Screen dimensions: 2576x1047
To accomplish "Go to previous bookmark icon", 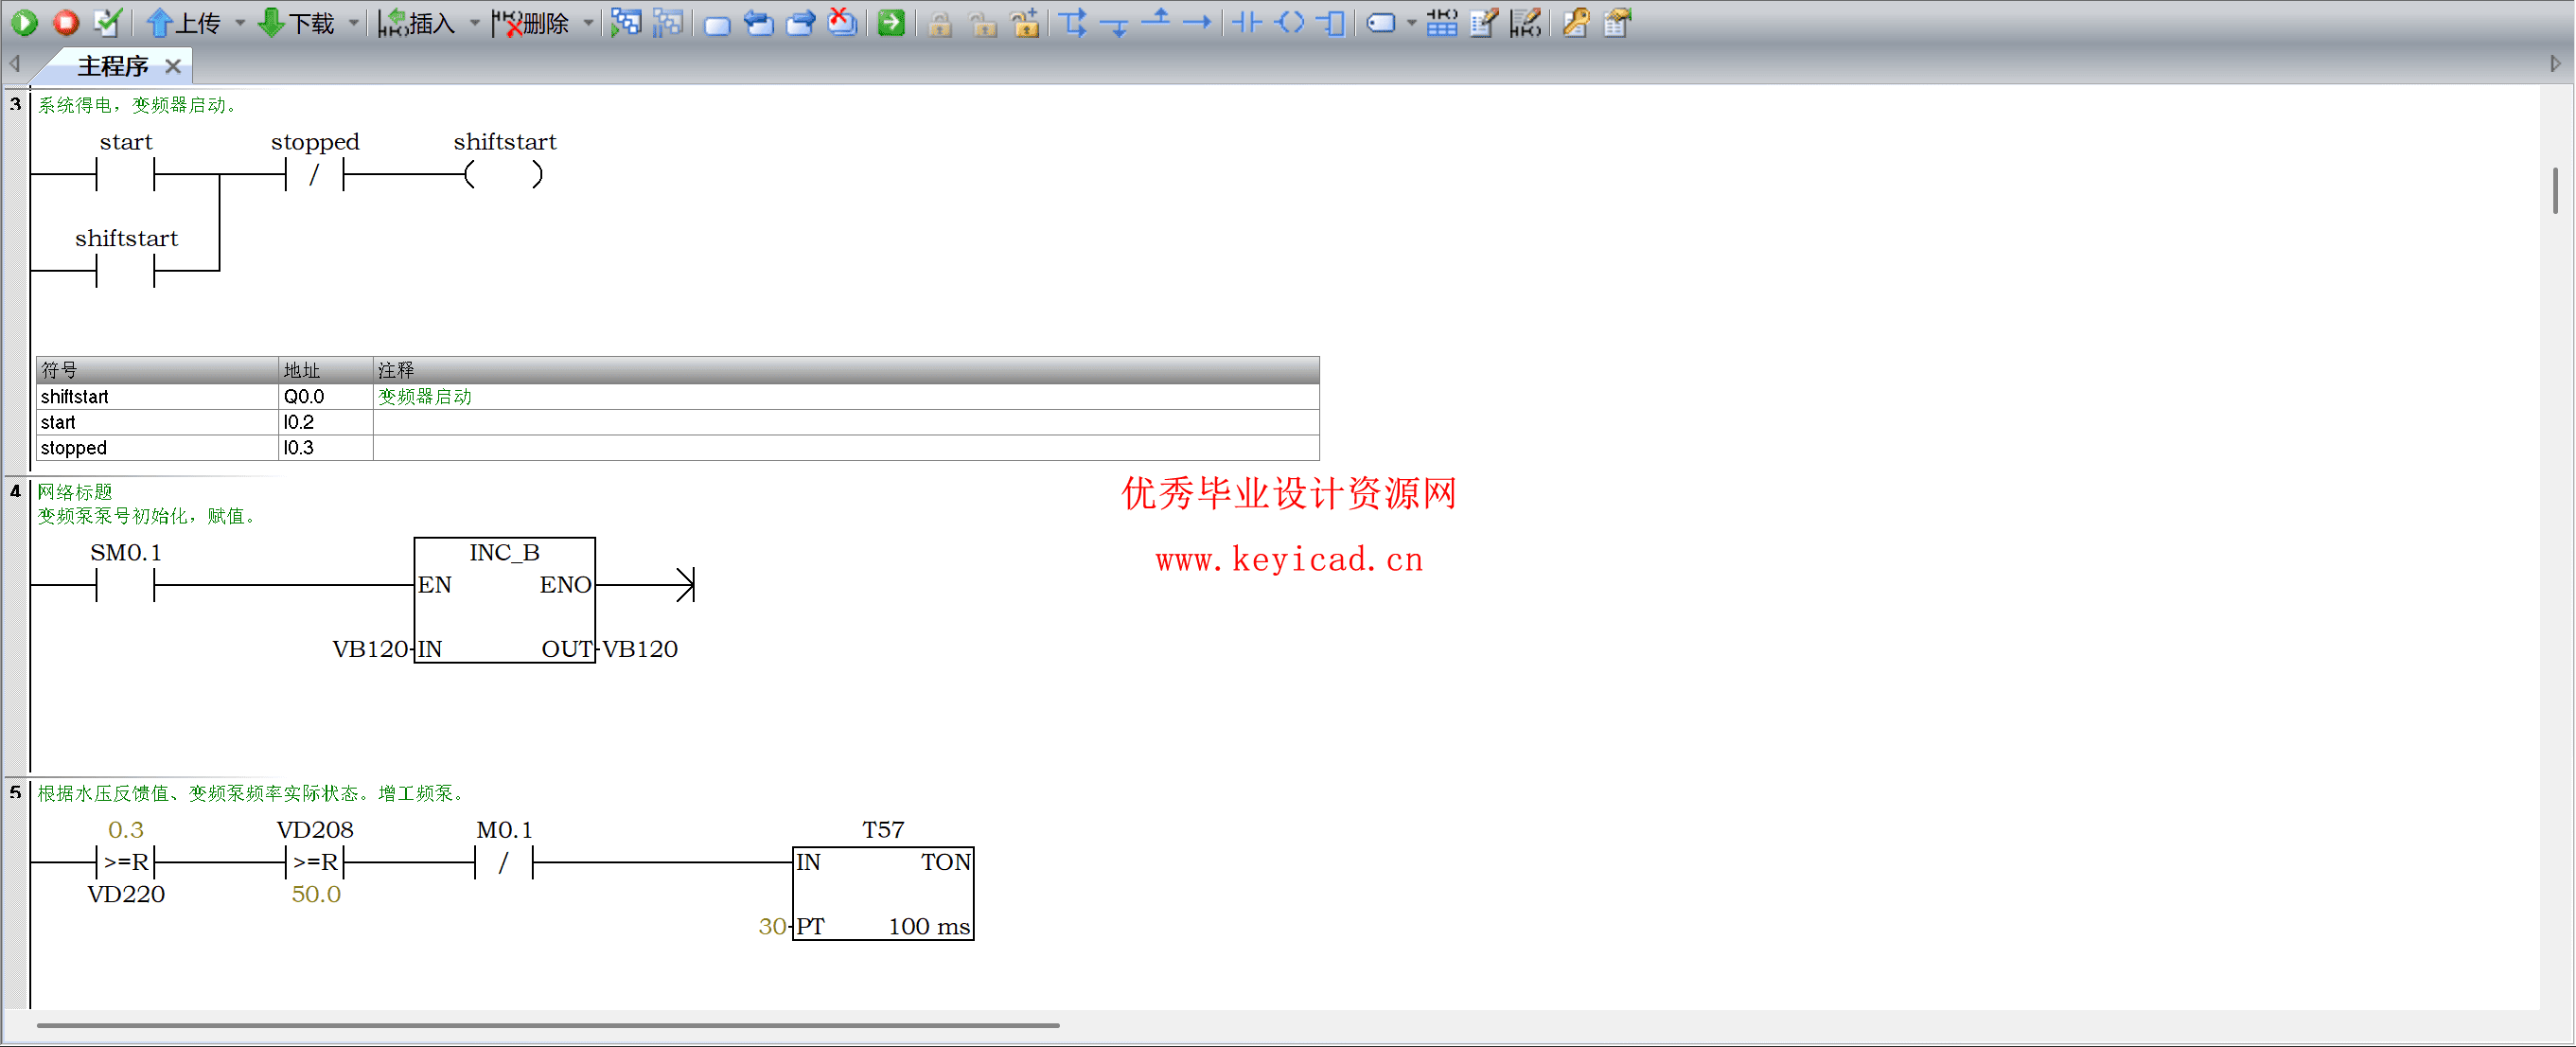I will (x=759, y=22).
